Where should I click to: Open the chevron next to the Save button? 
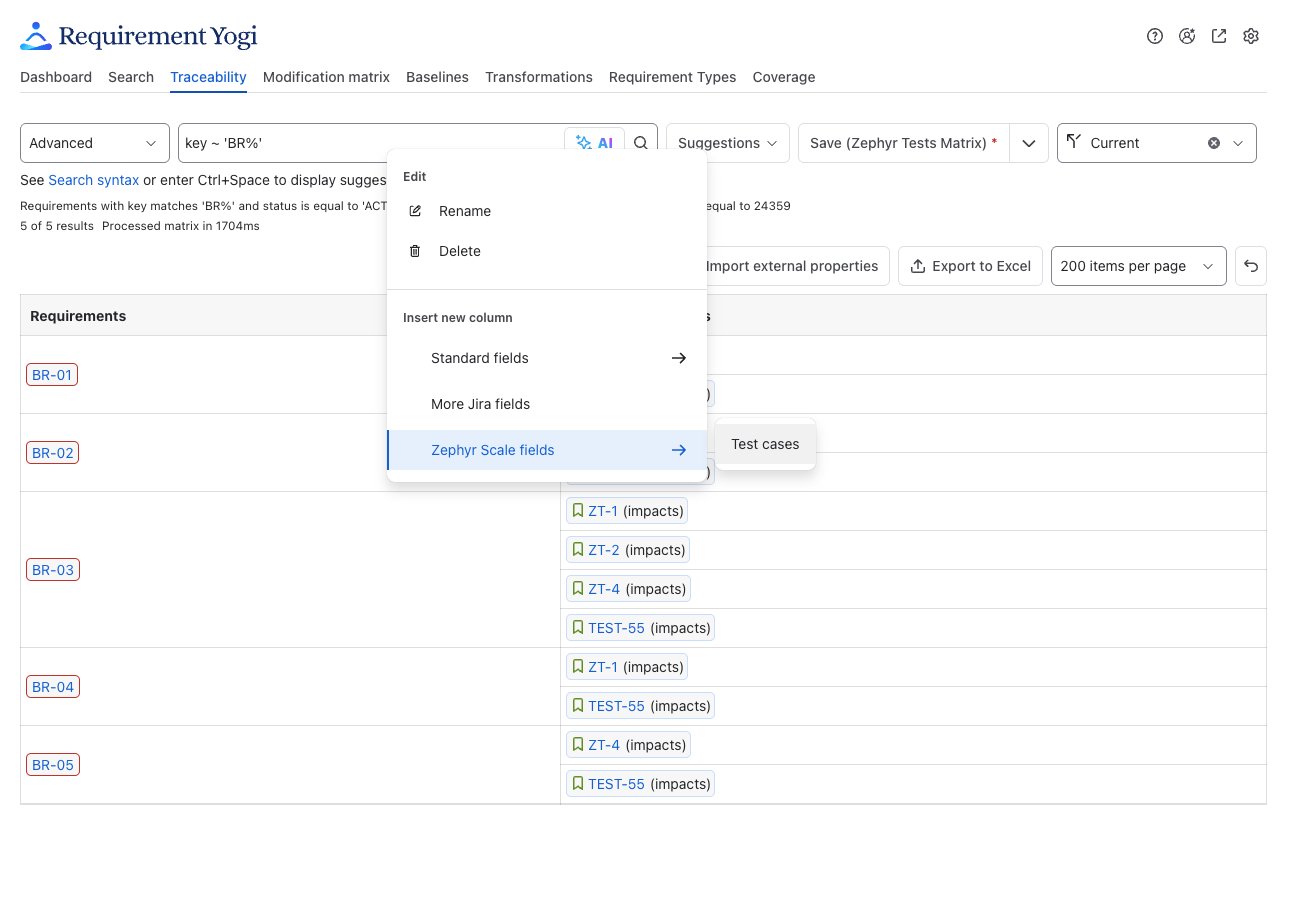pyautogui.click(x=1029, y=143)
